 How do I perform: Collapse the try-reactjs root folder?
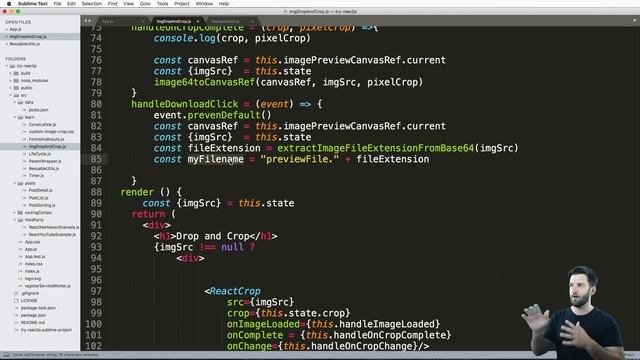7,66
